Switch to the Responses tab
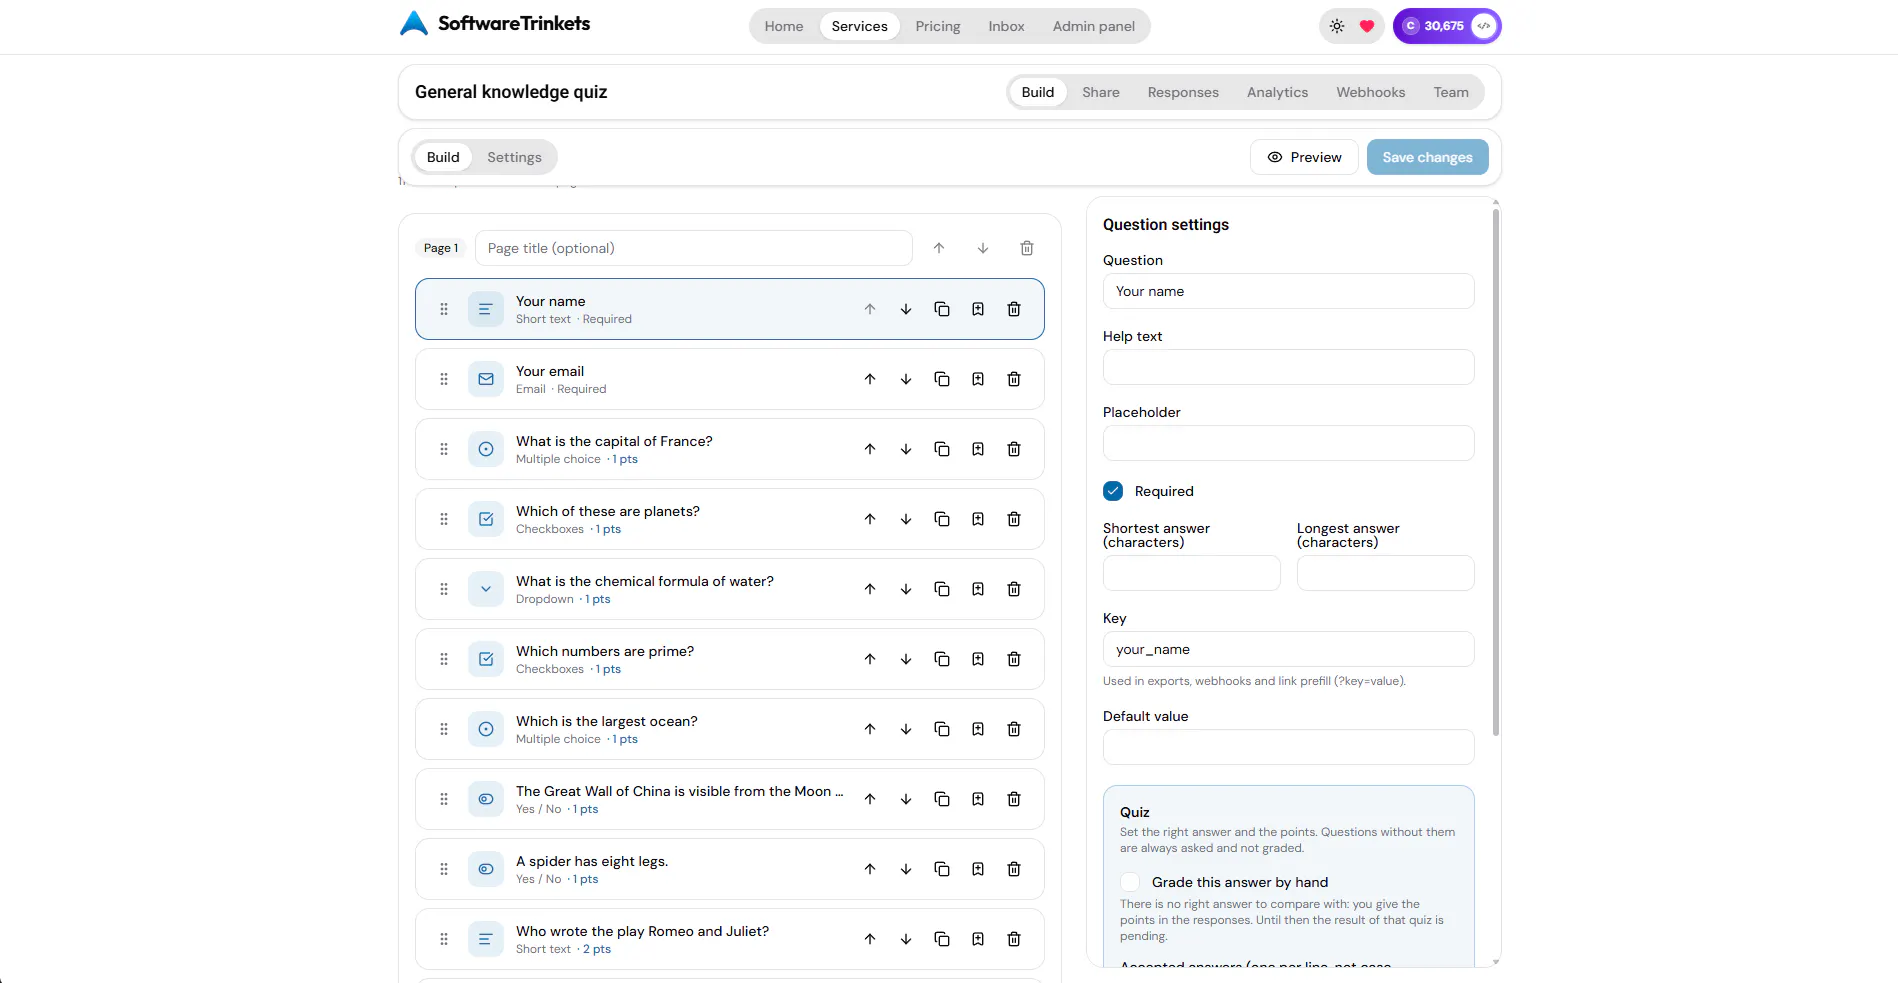The image size is (1898, 983). [x=1183, y=92]
